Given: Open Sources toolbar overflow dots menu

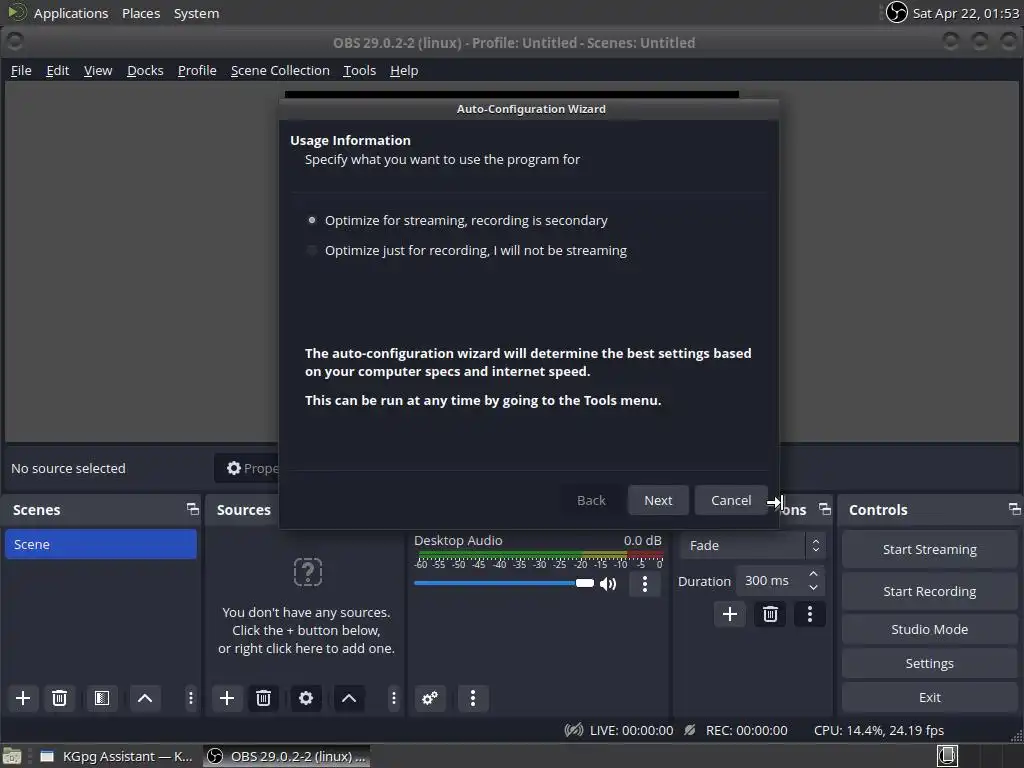Looking at the screenshot, I should tap(394, 698).
